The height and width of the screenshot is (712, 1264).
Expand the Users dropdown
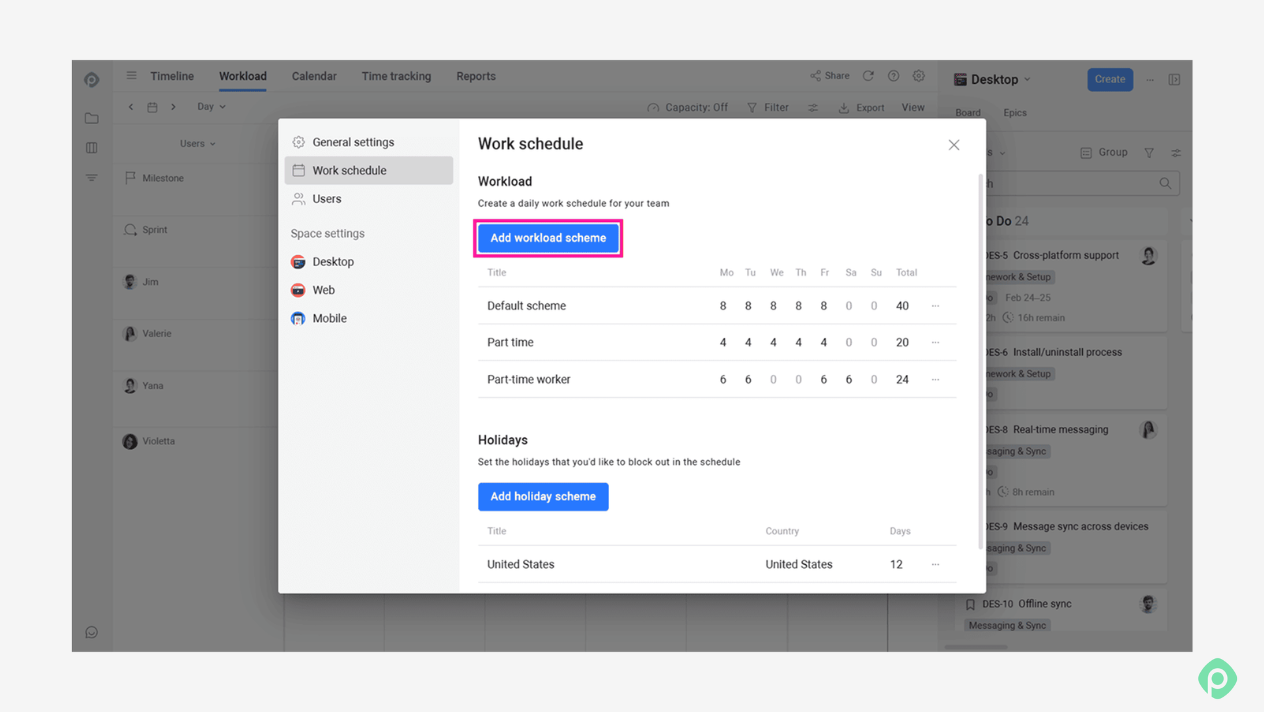pos(198,144)
